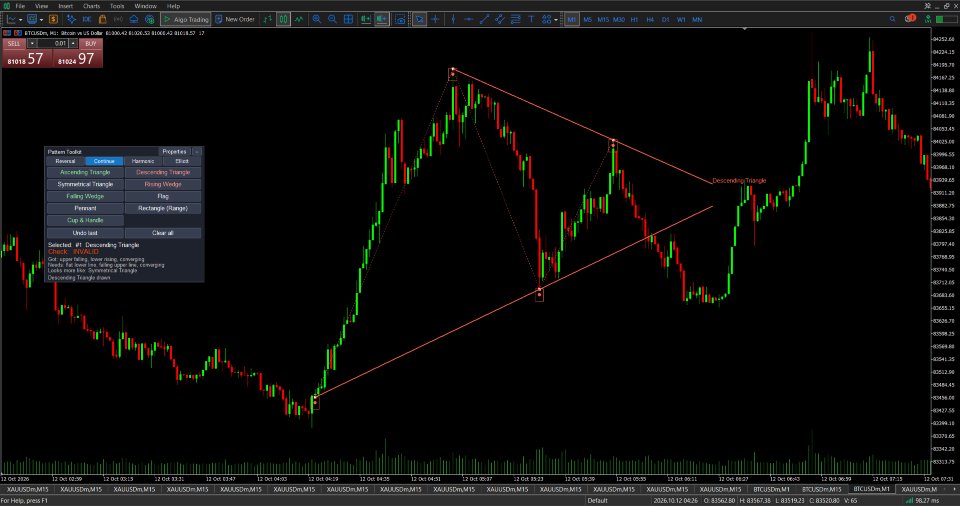
Task: Open the Charts menu
Action: 91,6
